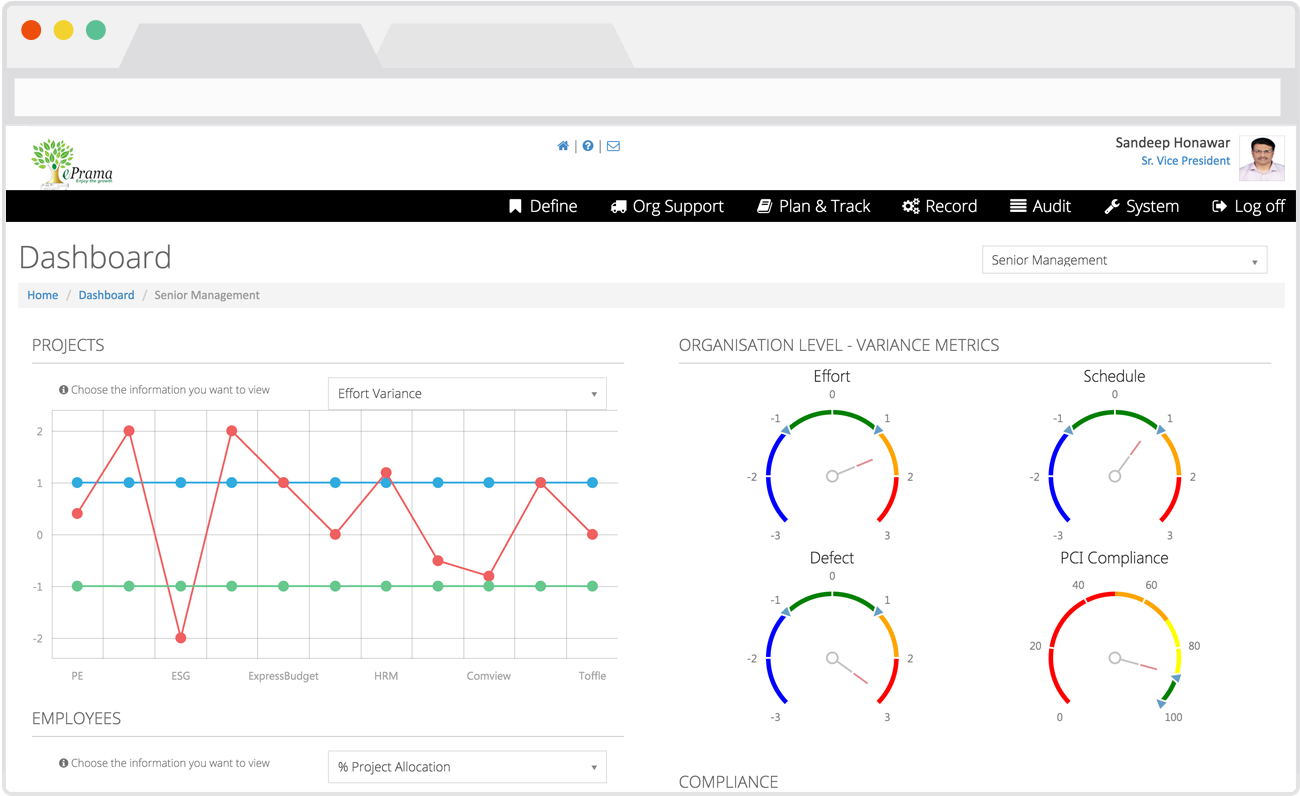The width and height of the screenshot is (1300, 796).
Task: Click the envelope mail icon
Action: [x=613, y=146]
